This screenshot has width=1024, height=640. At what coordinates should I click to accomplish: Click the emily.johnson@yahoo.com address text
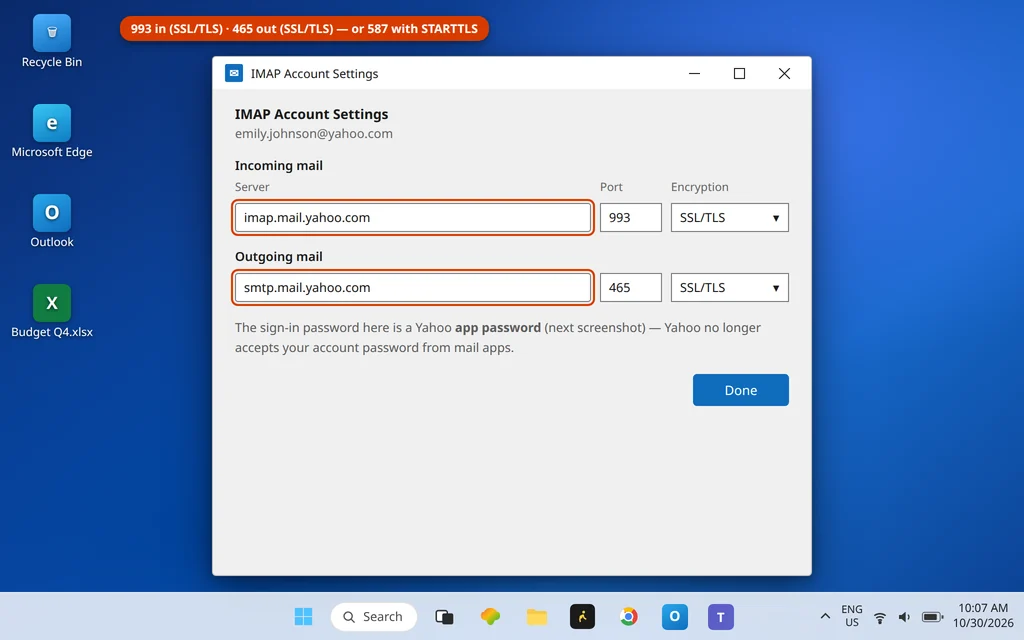(x=313, y=134)
